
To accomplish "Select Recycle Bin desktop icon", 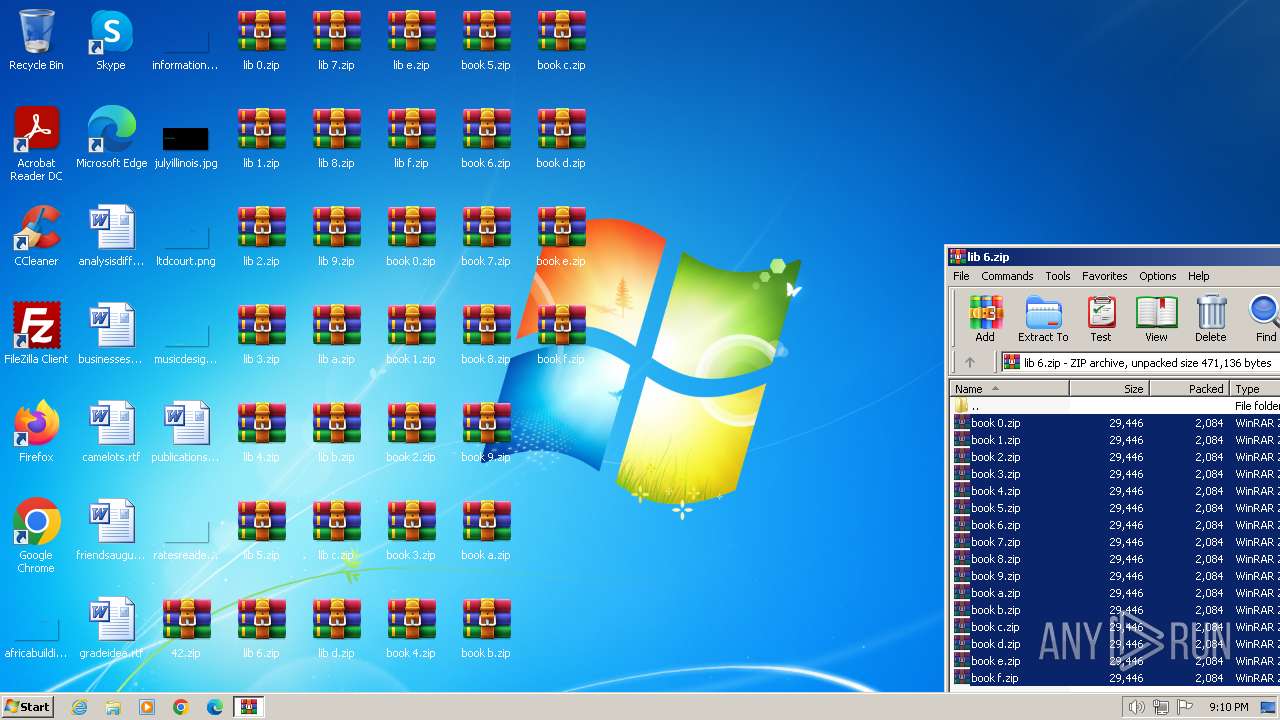I will pos(36,41).
